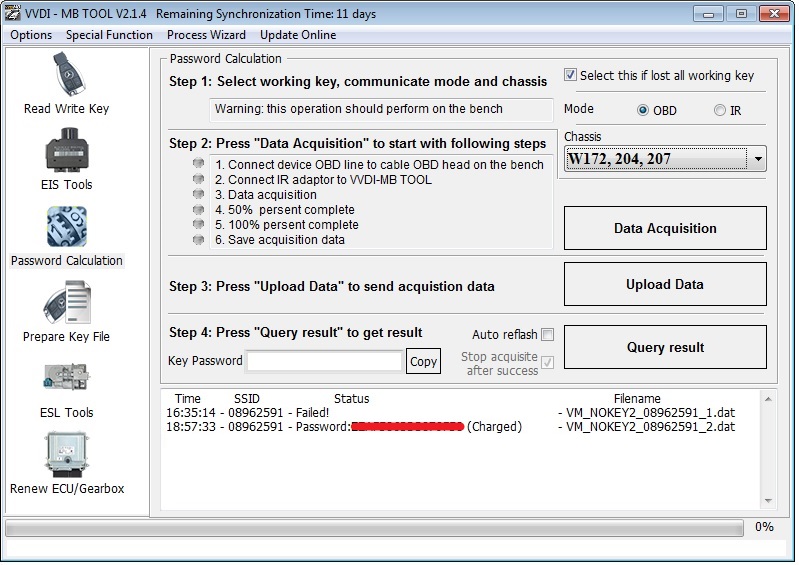Image resolution: width=799 pixels, height=565 pixels.
Task: Open the Options menu
Action: tap(31, 35)
